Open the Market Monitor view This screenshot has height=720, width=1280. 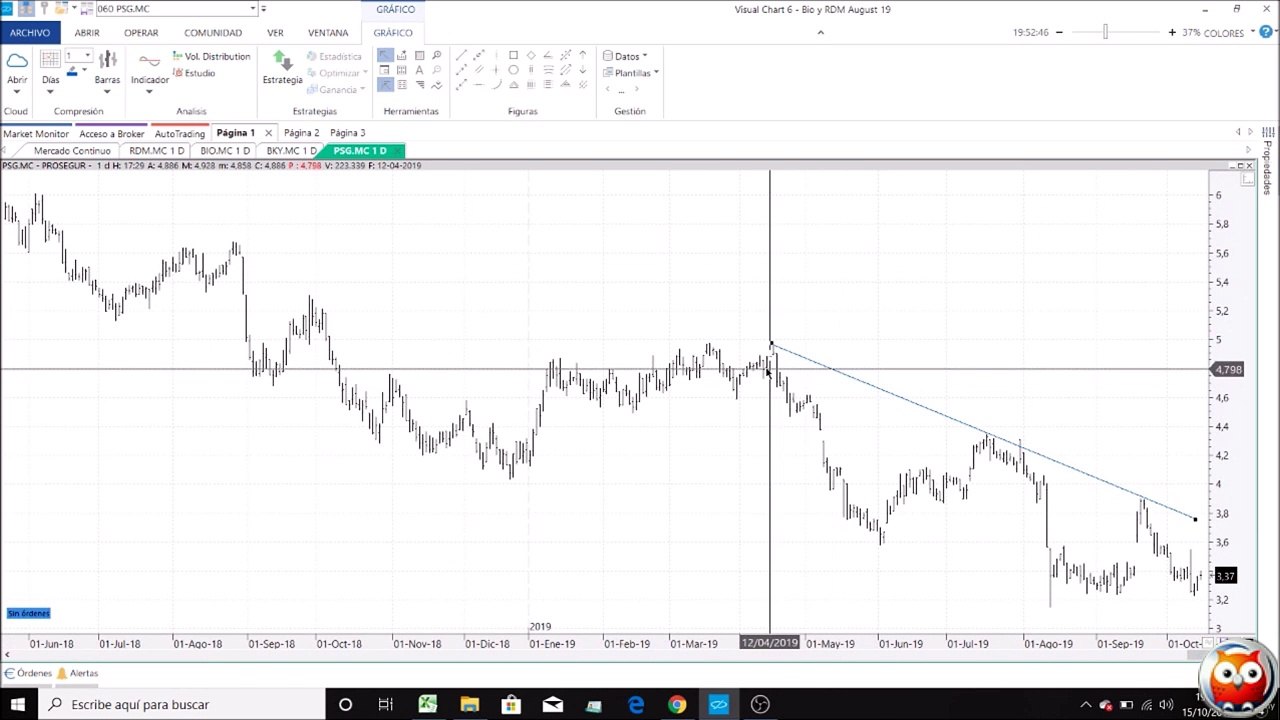(36, 133)
